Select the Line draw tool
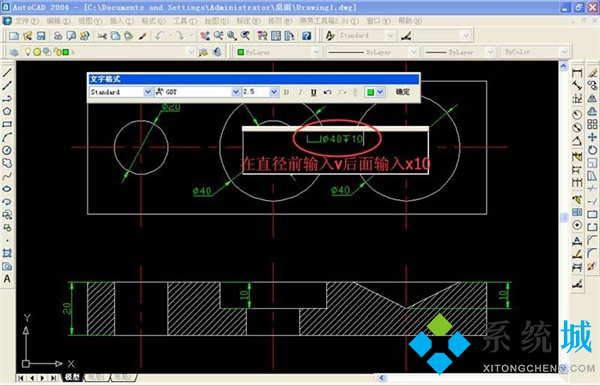The height and width of the screenshot is (386, 600). click(x=7, y=72)
